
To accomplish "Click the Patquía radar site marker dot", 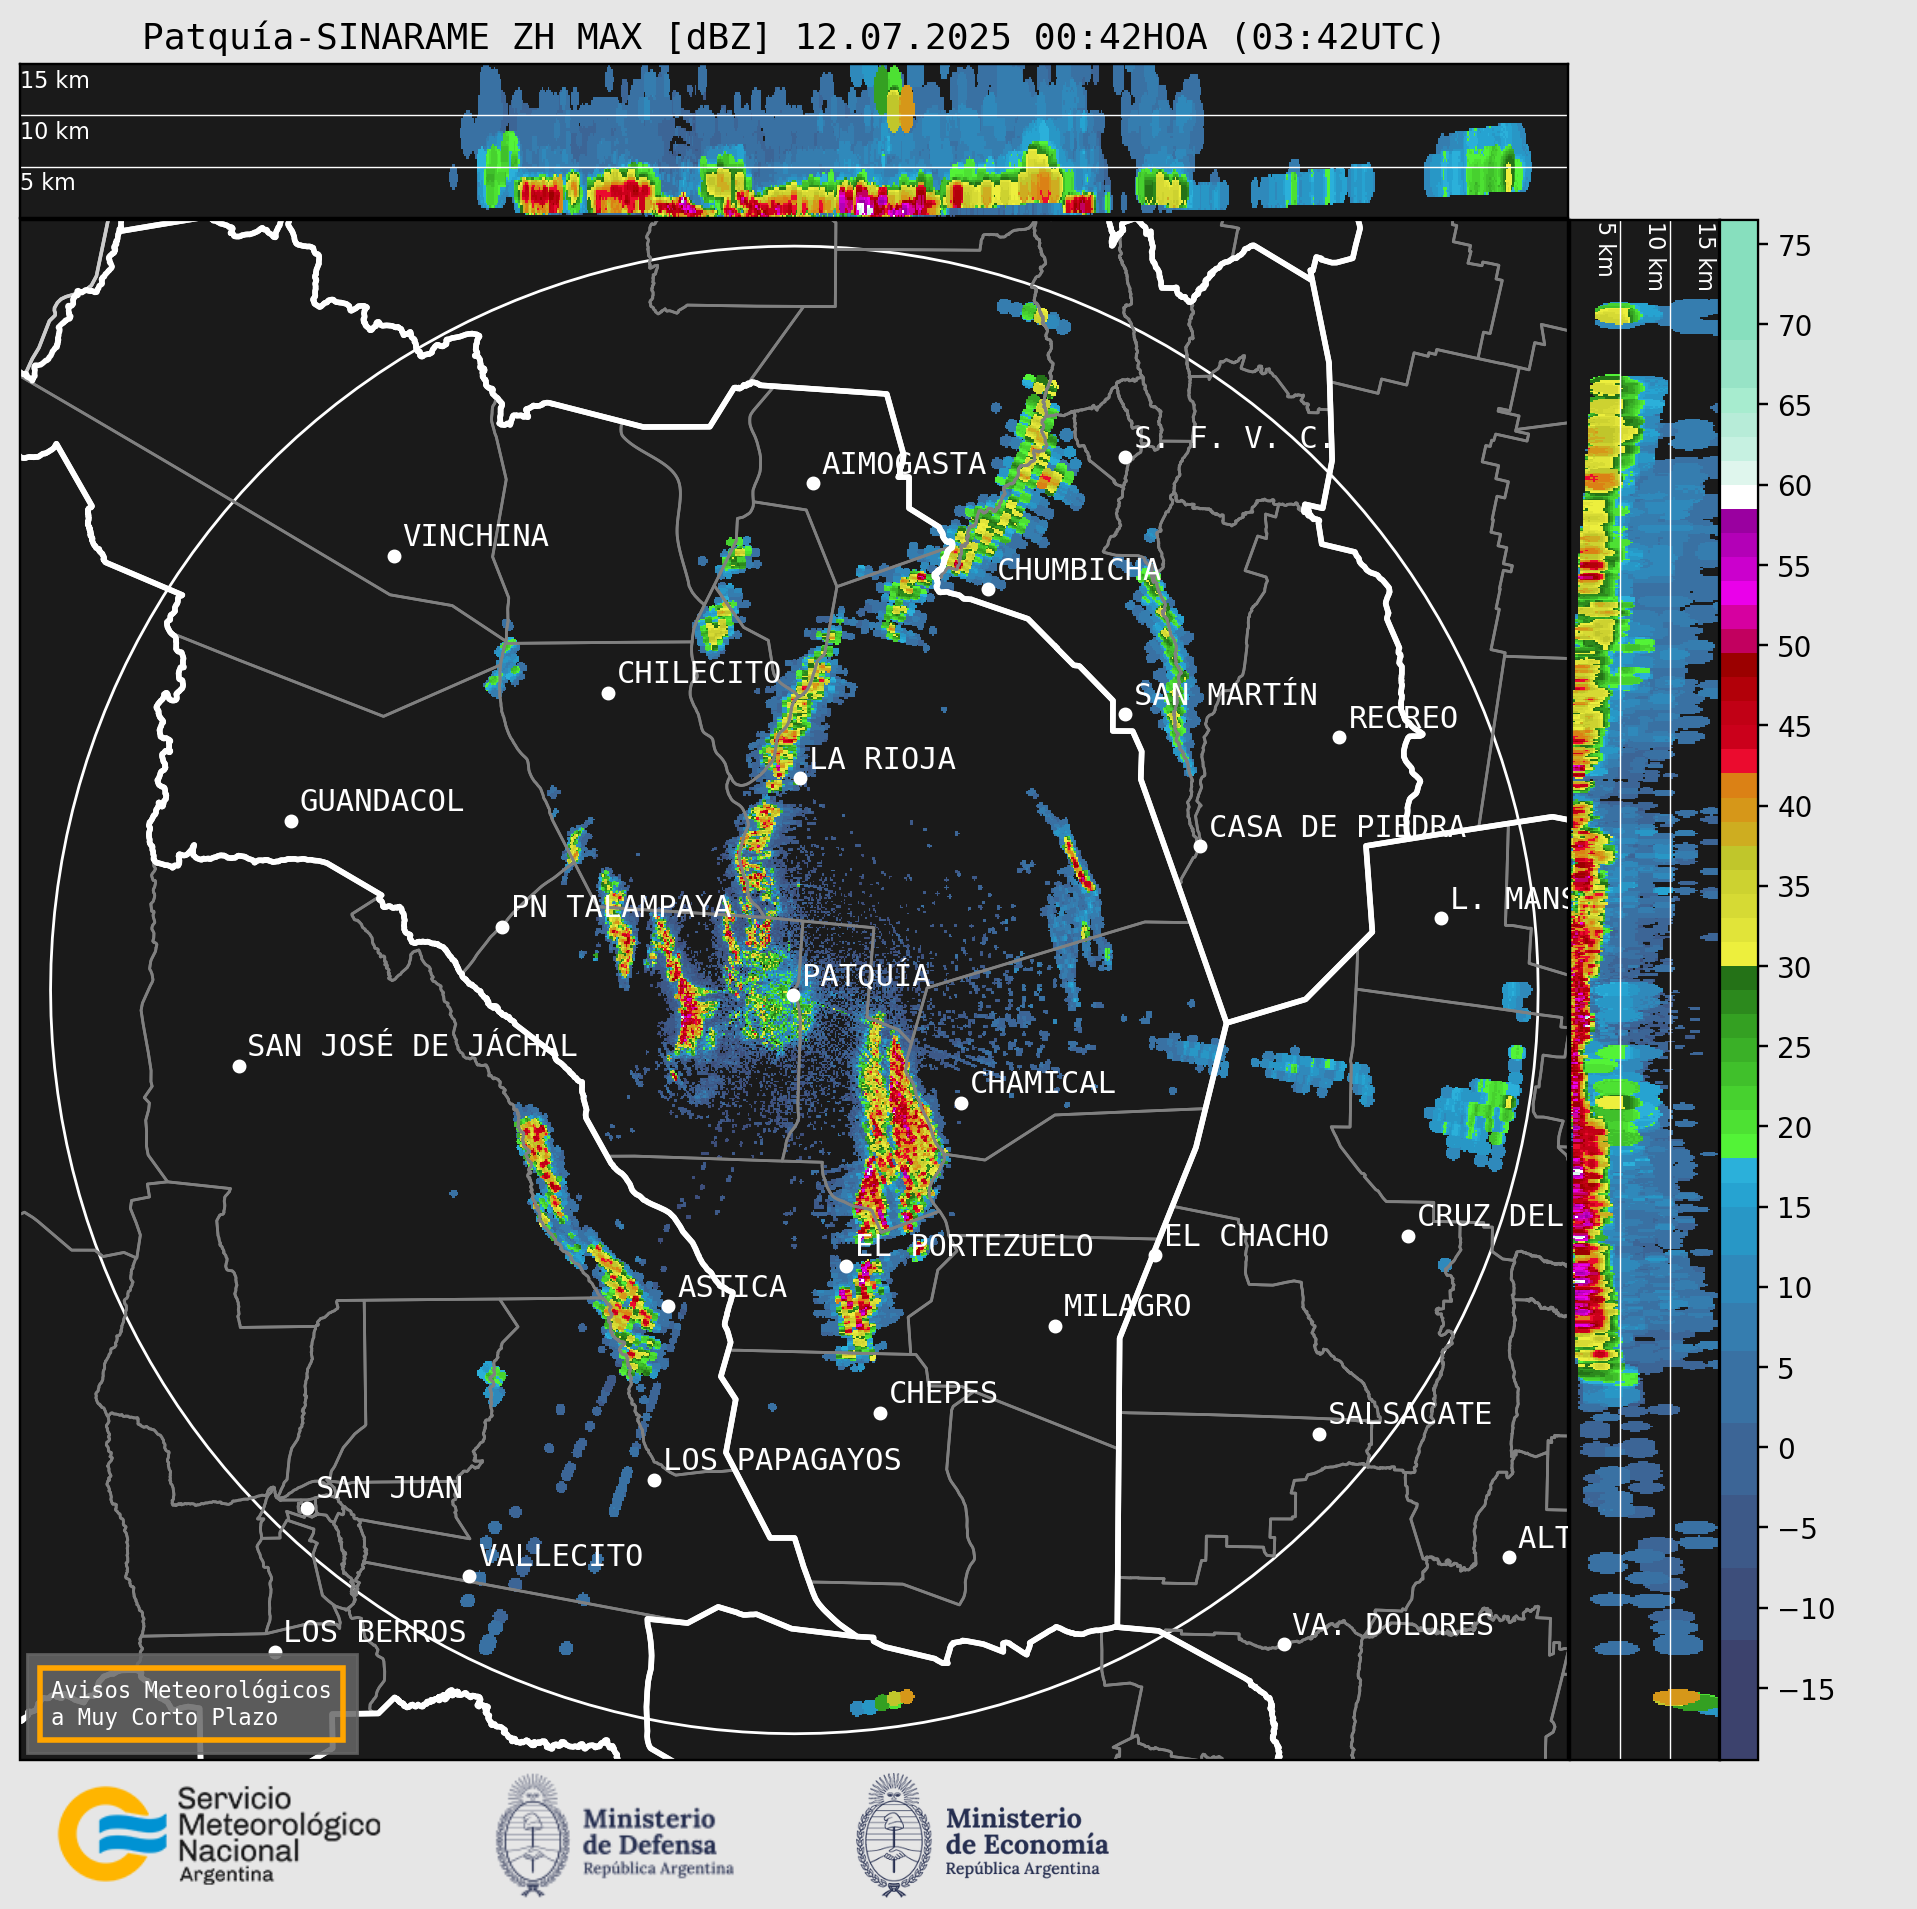I will pyautogui.click(x=793, y=995).
